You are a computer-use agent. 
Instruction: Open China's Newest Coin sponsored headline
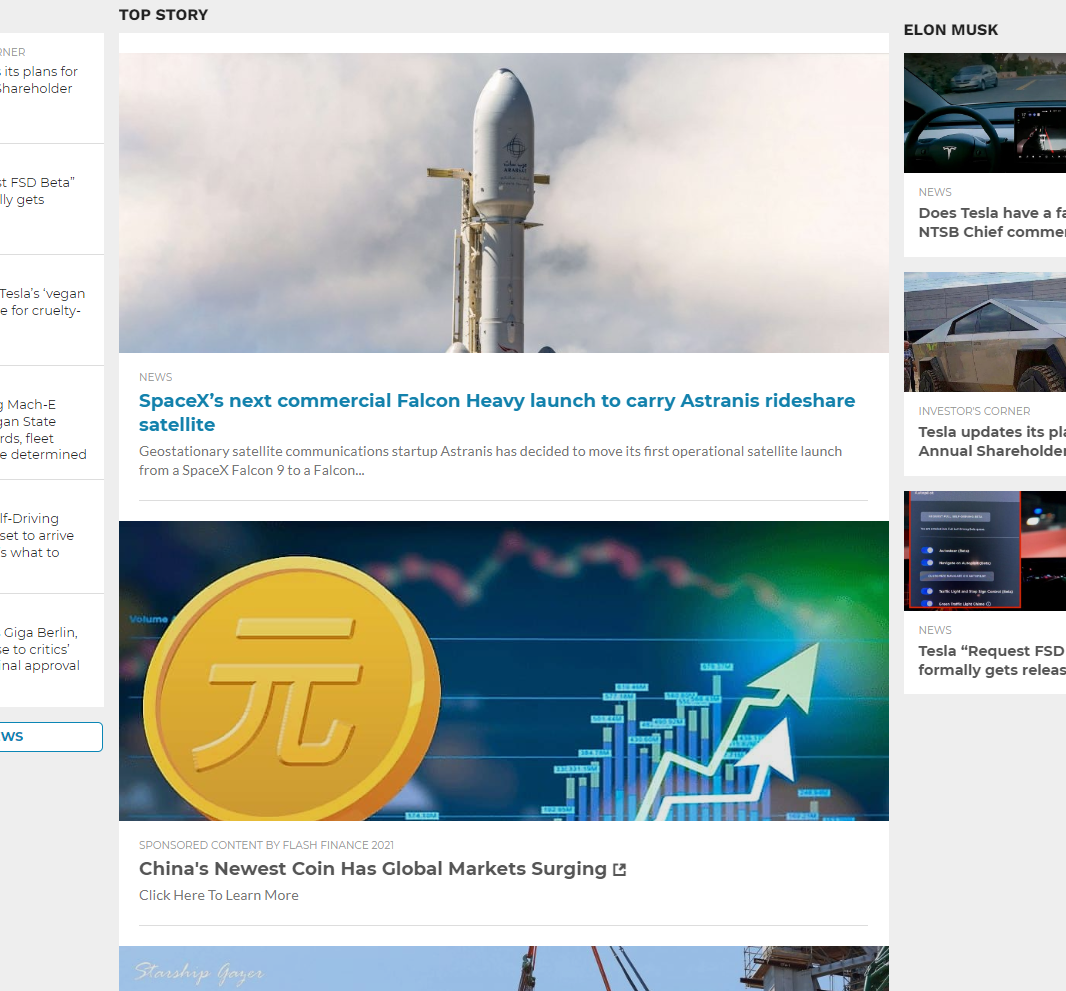(x=373, y=869)
